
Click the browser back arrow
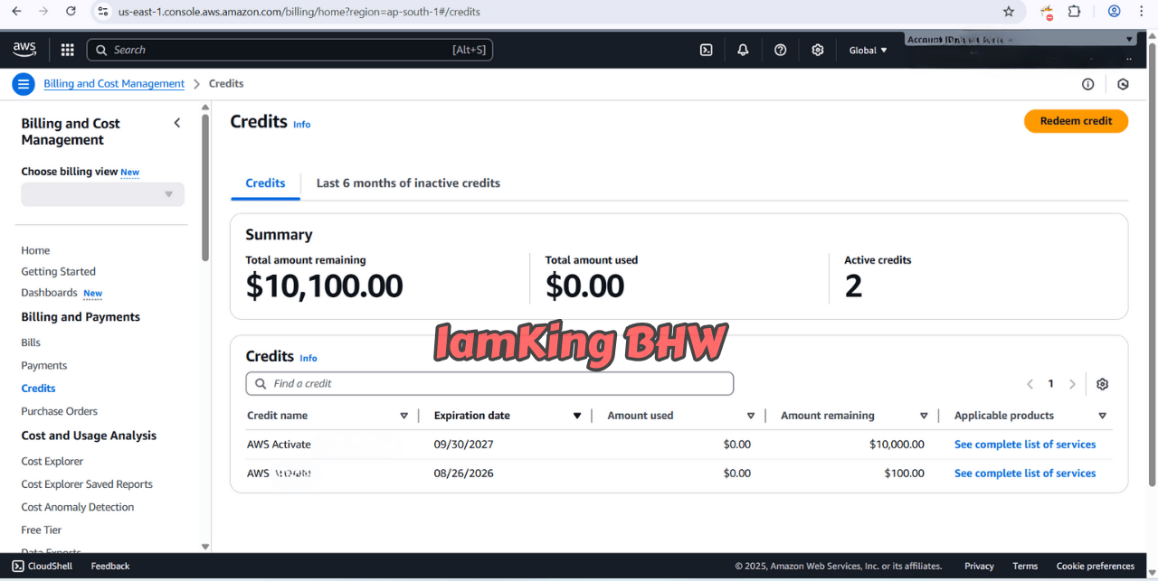click(17, 11)
